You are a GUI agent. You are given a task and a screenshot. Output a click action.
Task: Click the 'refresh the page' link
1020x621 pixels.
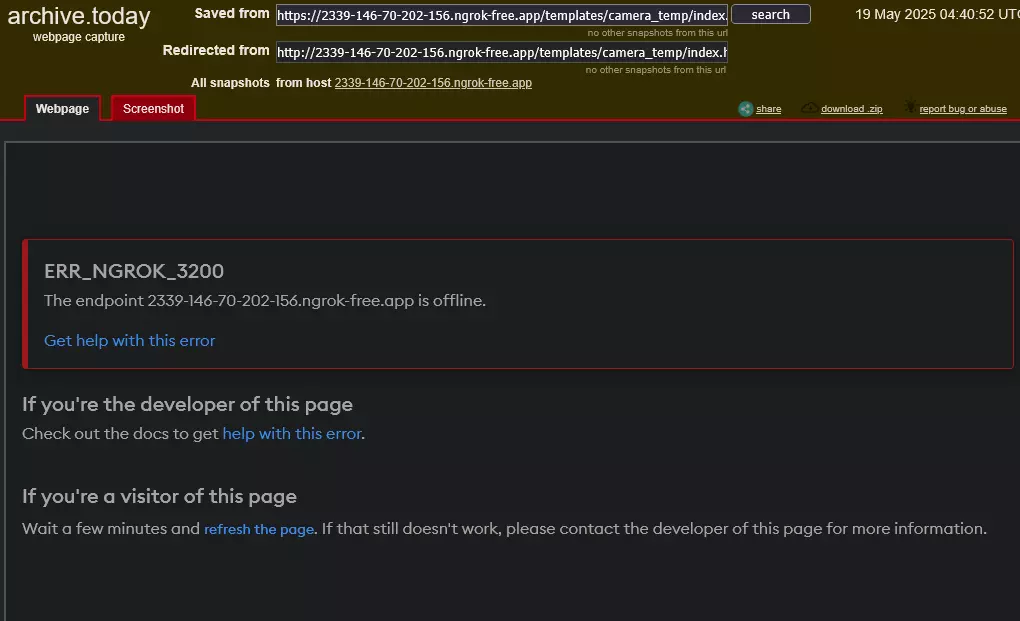click(x=259, y=529)
